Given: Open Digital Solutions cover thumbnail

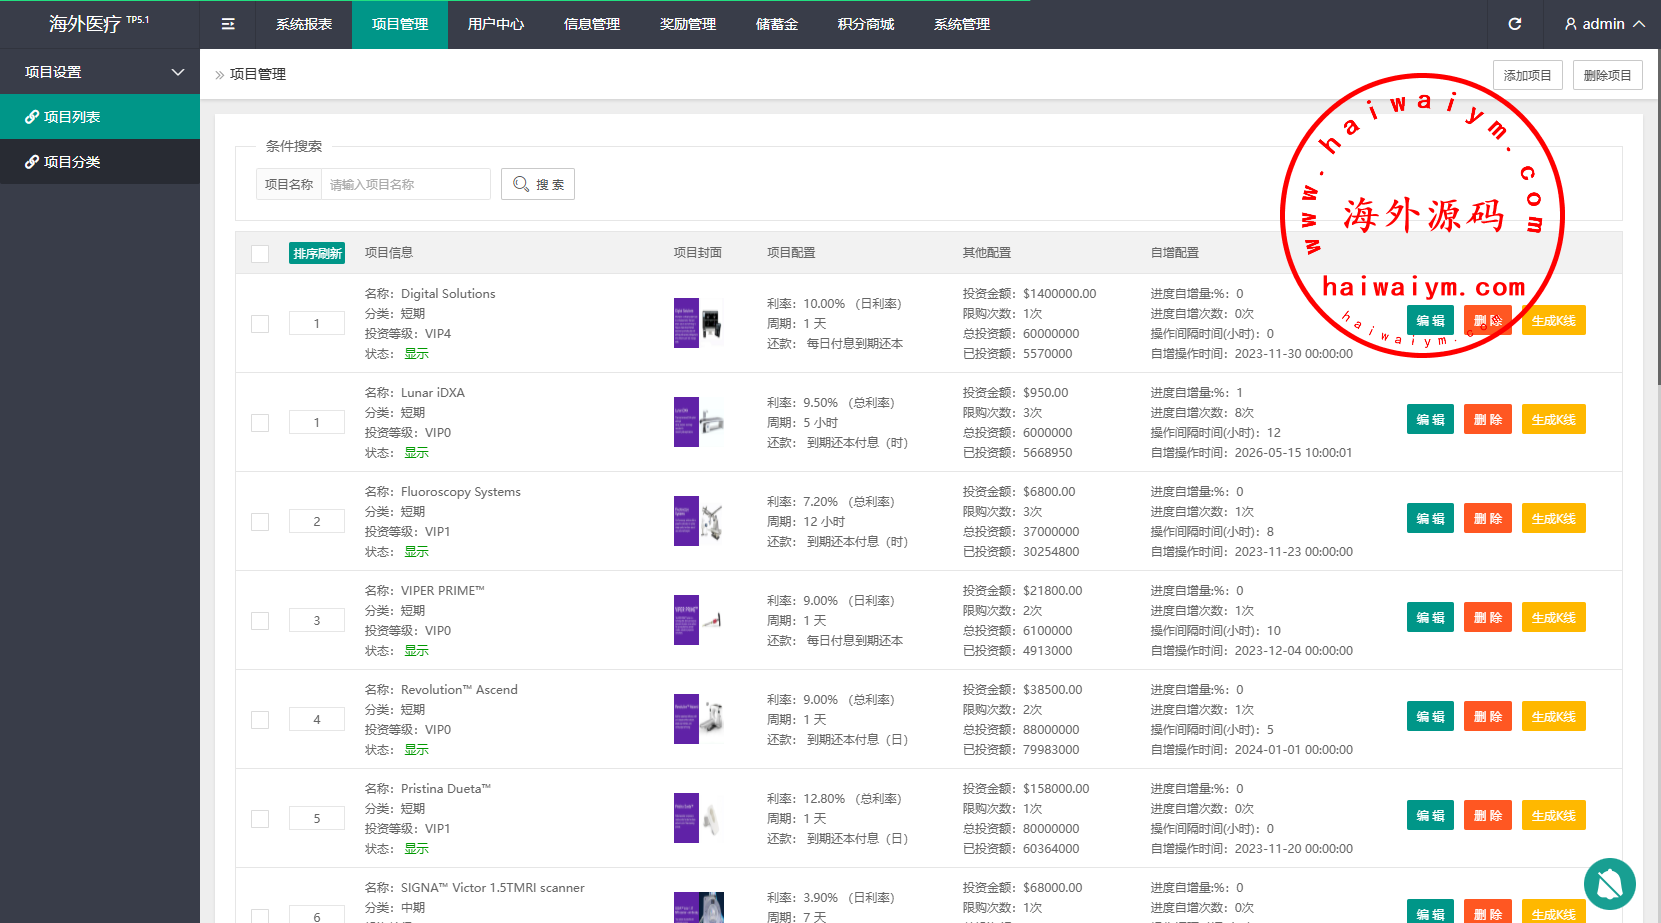Looking at the screenshot, I should point(699,323).
